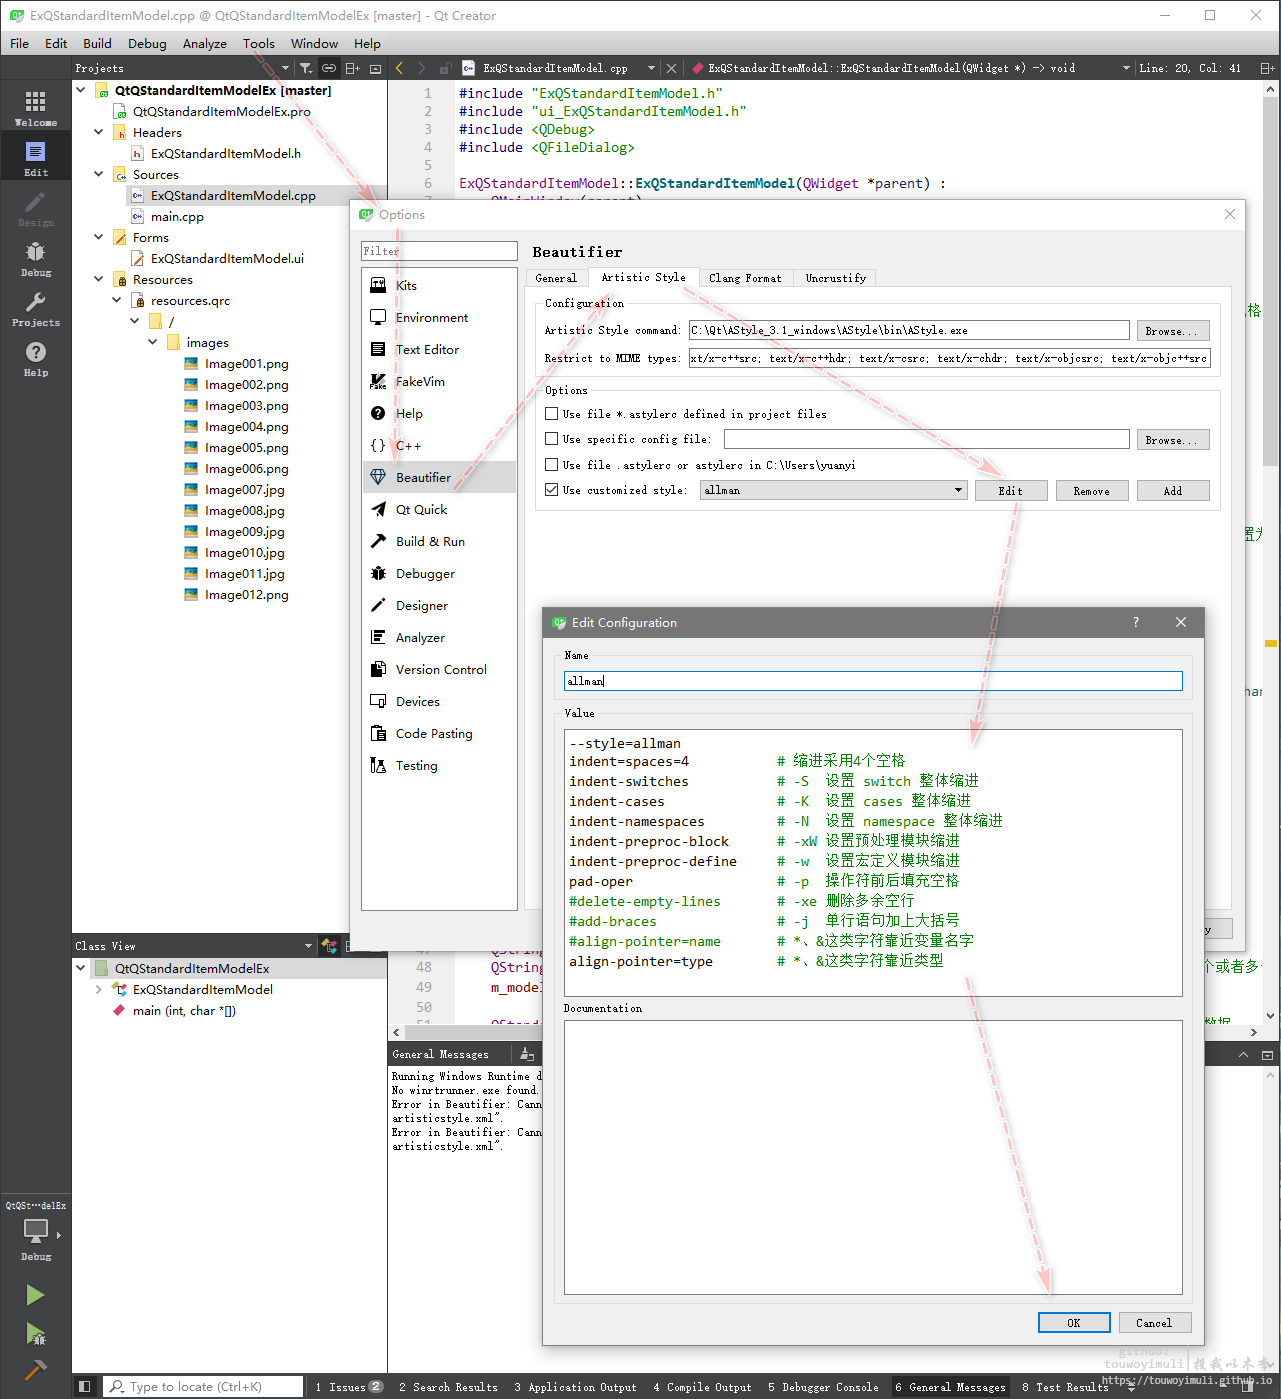Click the configuration Name field
Viewport: 1281px width, 1399px height.
coord(873,681)
